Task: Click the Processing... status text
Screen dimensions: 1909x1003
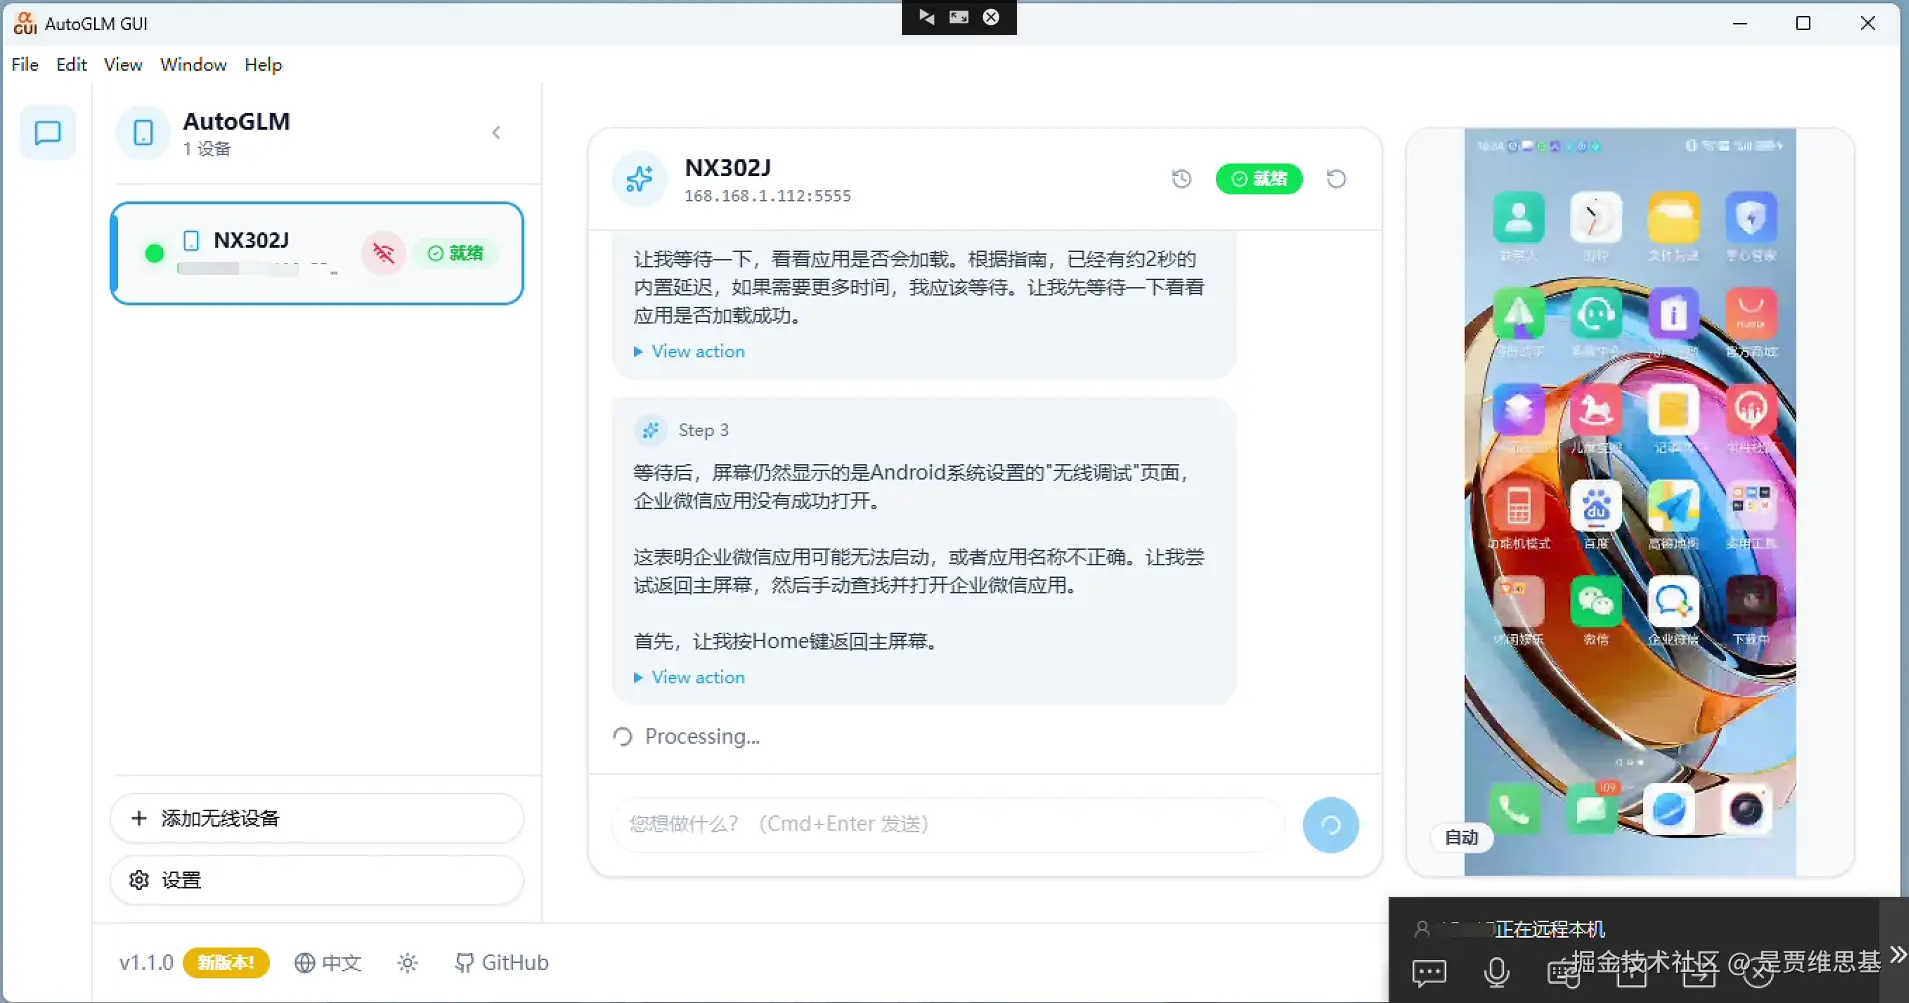Action: [702, 737]
